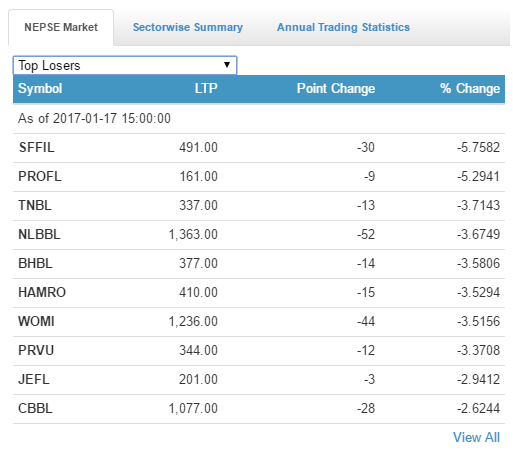Click the percent change -3.5294
This screenshot has height=473, width=513.
(x=478, y=292)
